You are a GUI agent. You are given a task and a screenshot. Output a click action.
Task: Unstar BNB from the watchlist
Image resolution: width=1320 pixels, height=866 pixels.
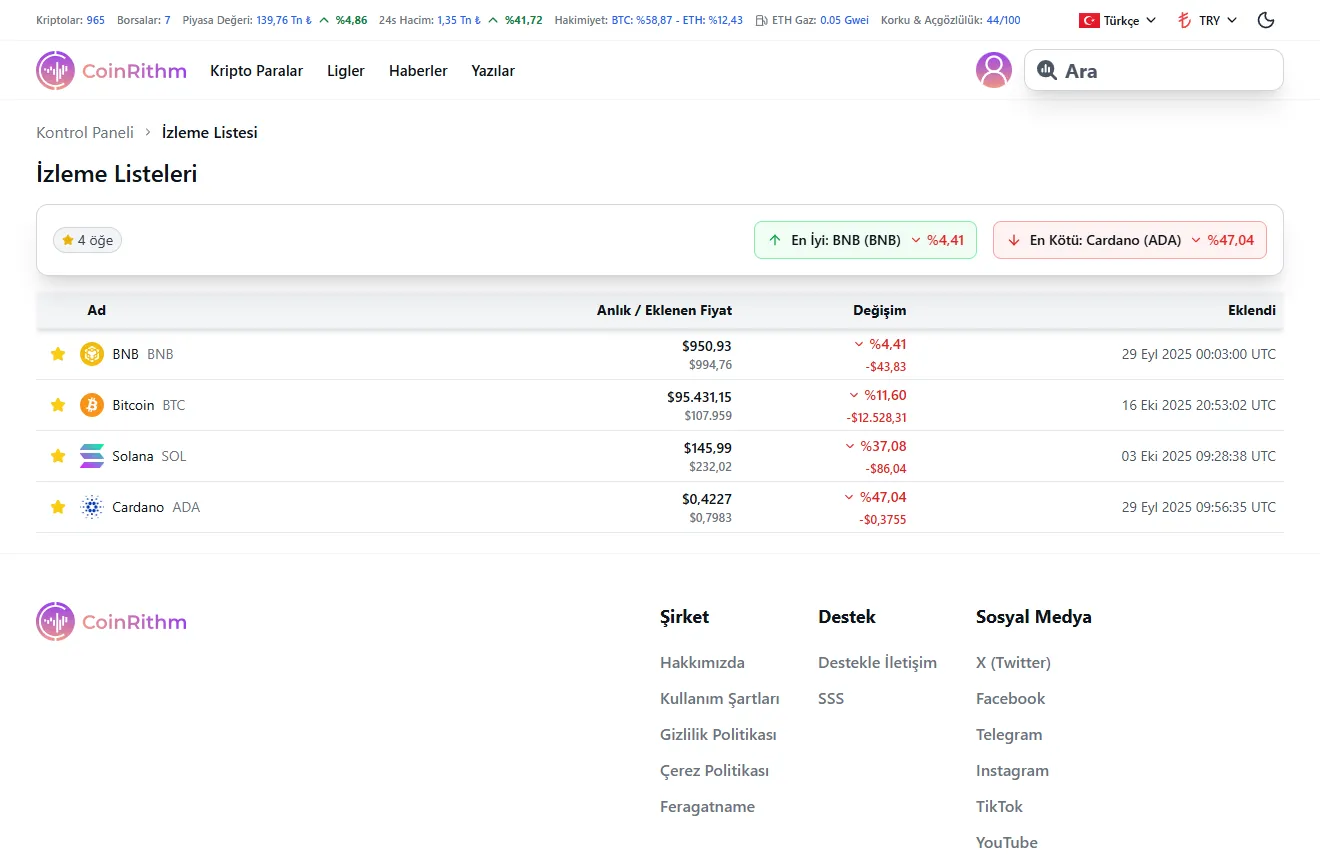(58, 354)
